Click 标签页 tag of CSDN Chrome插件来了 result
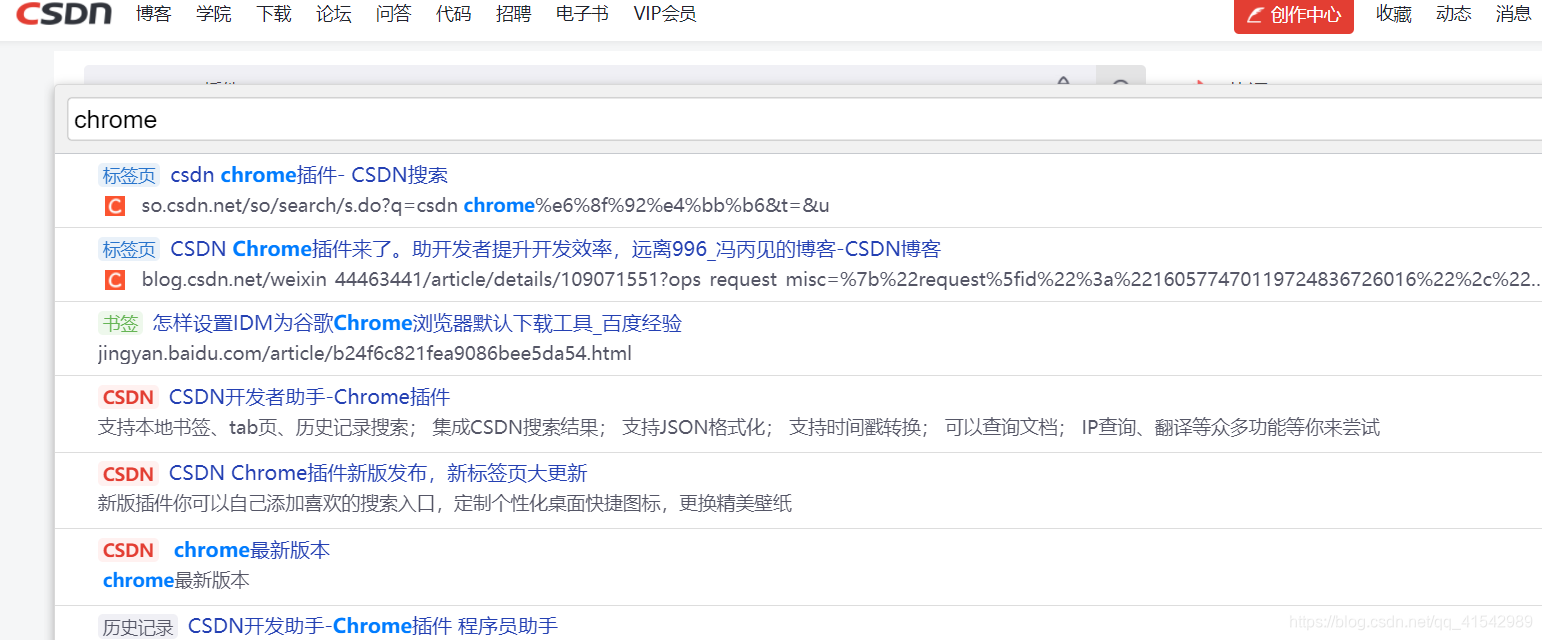Viewport: 1542px width, 640px height. (x=129, y=250)
